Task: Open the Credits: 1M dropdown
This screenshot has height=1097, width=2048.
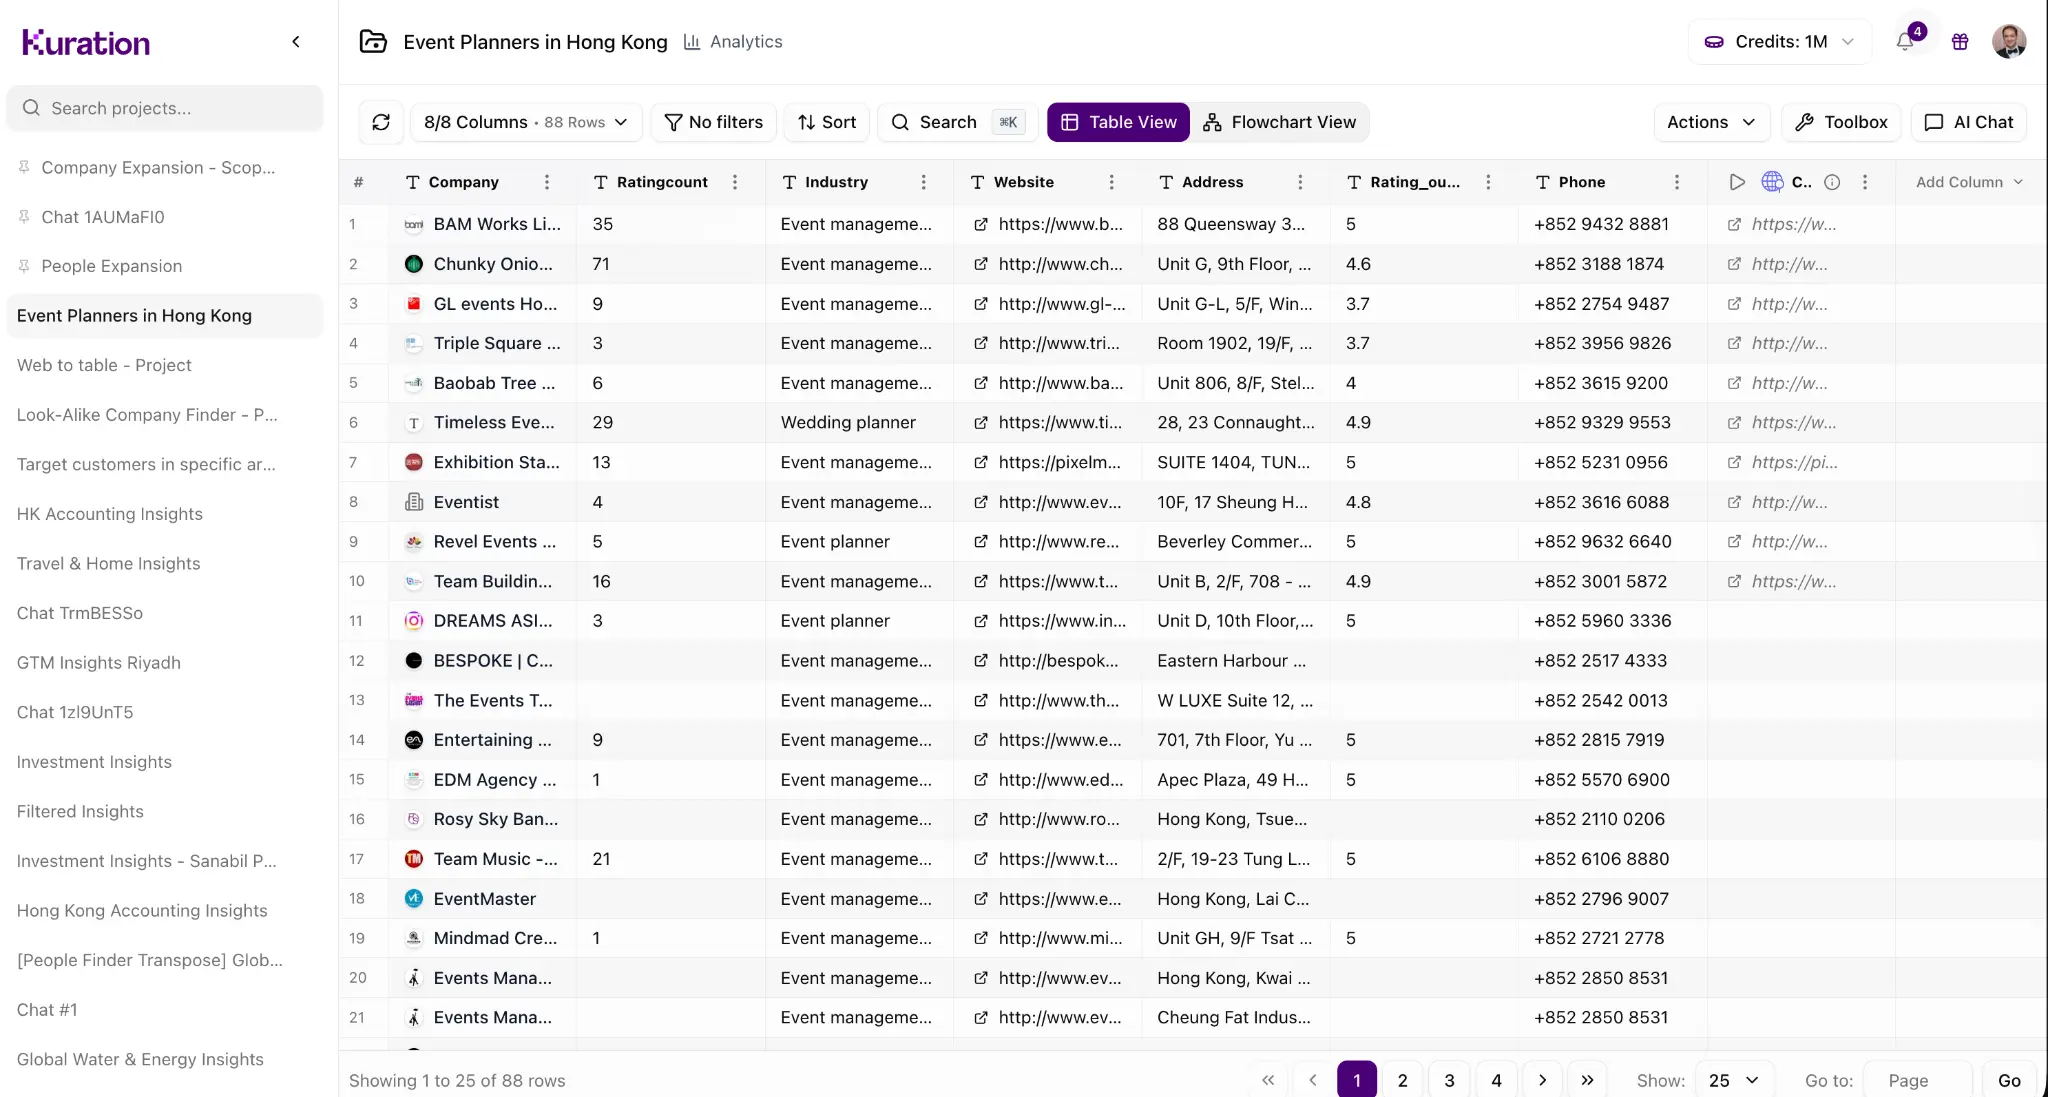Action: click(1780, 42)
